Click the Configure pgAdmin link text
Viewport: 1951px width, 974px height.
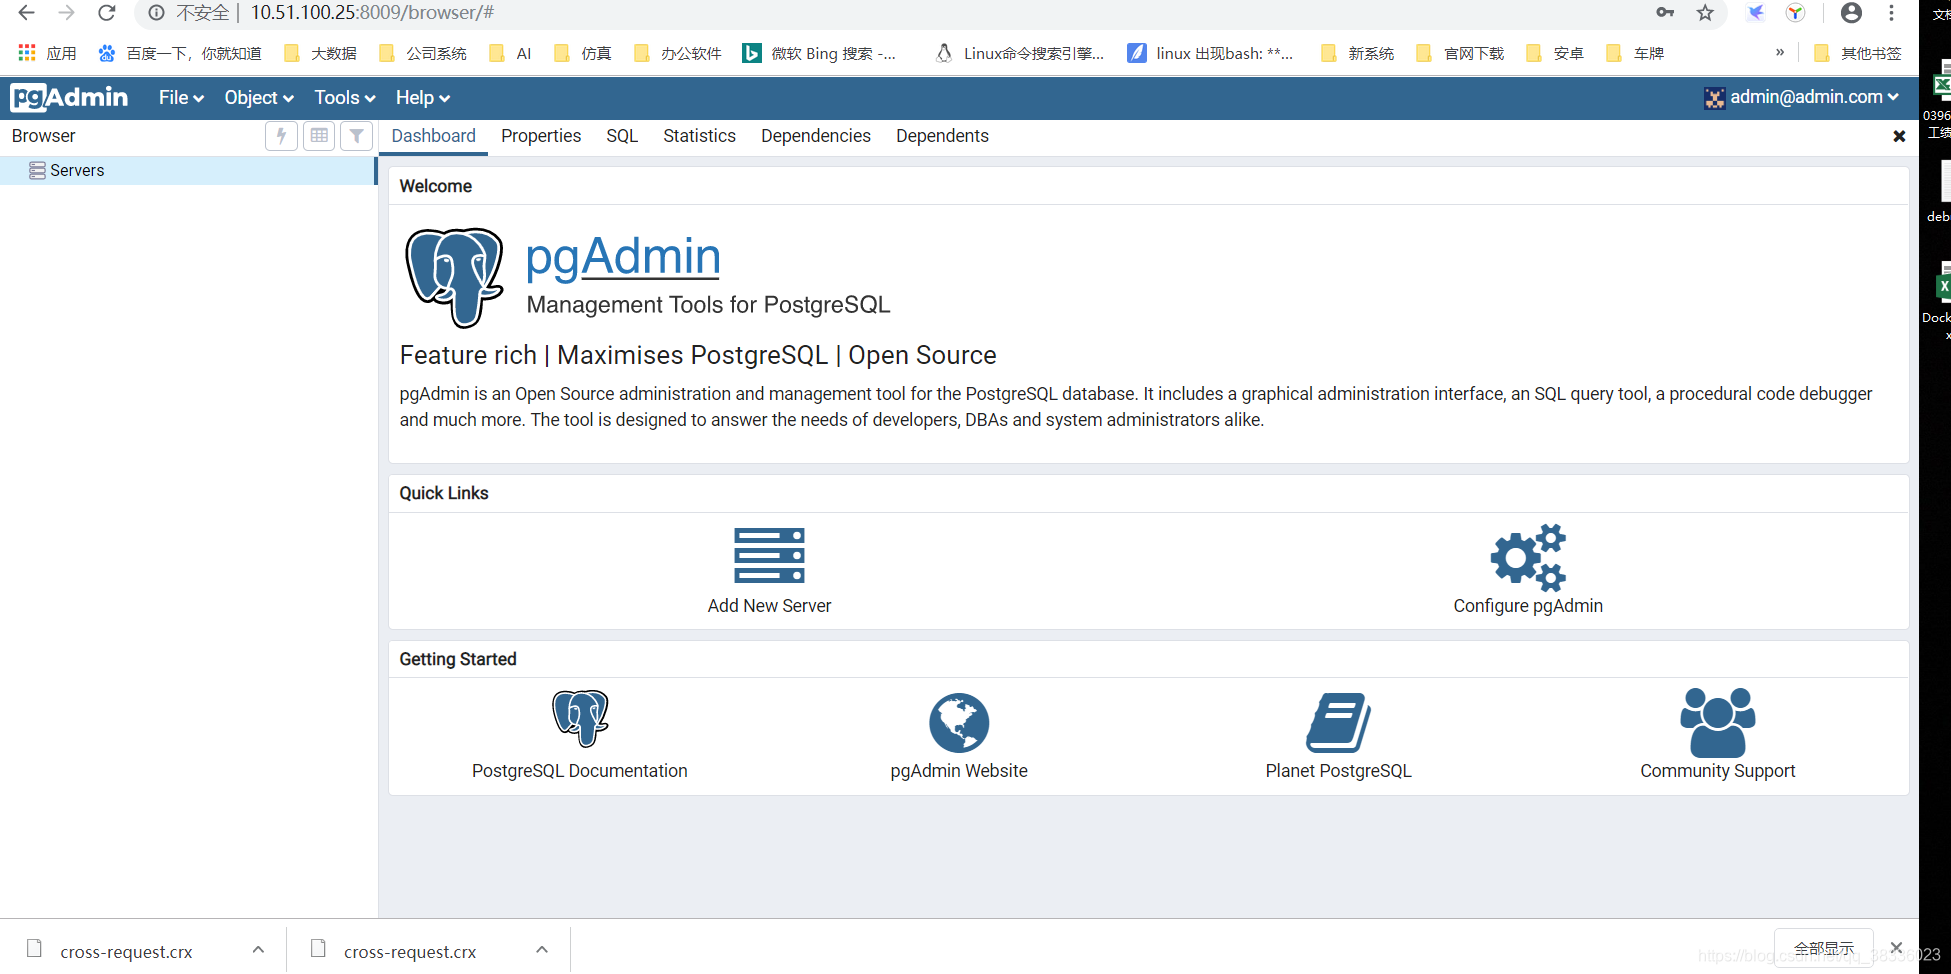click(x=1528, y=606)
